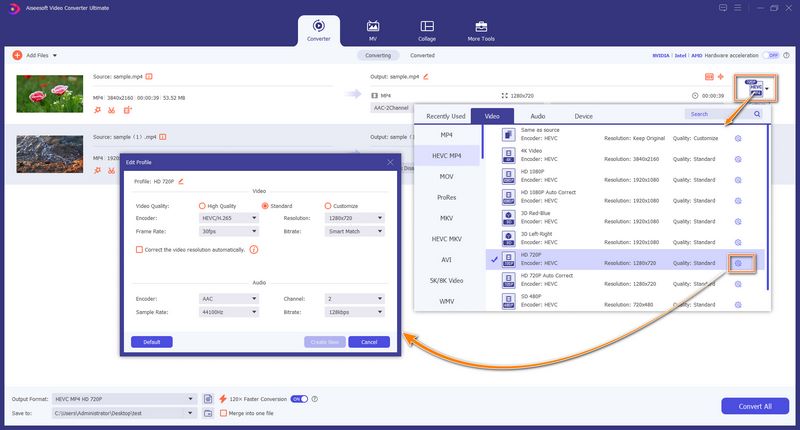
Task: Enable correct the video resolution automatically
Action: coord(139,249)
